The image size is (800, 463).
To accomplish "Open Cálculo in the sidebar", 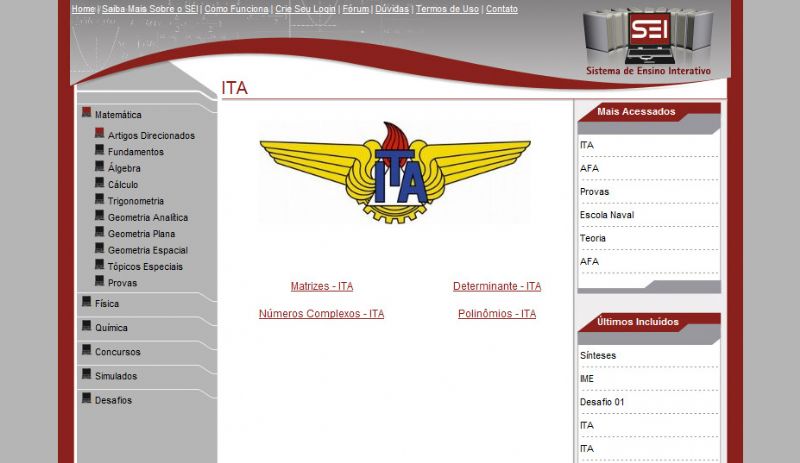I will point(123,185).
